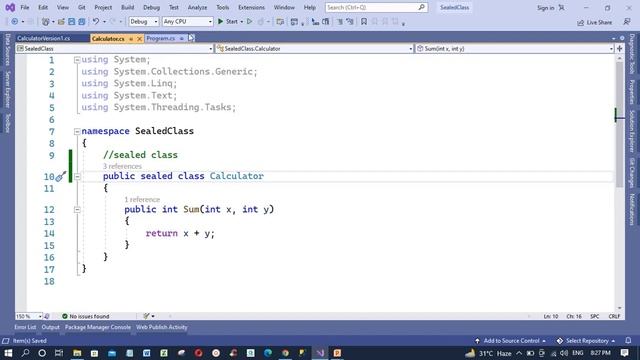Collapse the Sum method block

tap(77, 210)
